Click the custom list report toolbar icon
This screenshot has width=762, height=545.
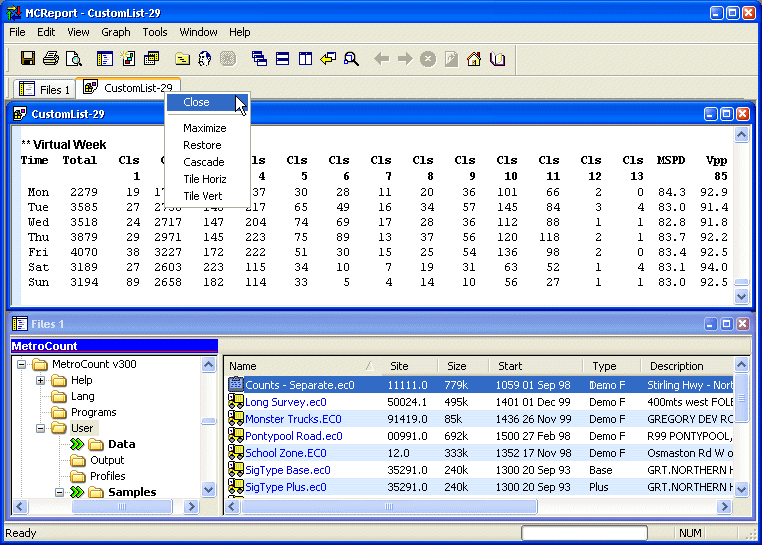pos(151,59)
